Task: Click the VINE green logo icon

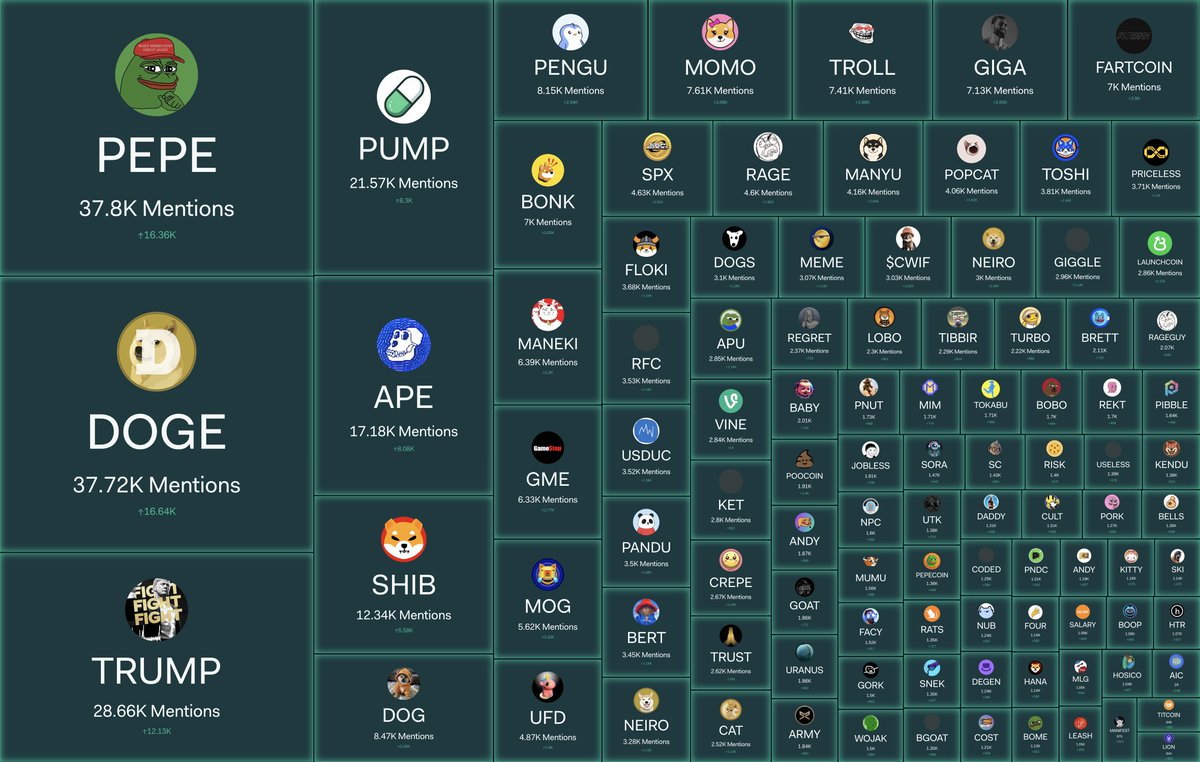Action: 730,401
